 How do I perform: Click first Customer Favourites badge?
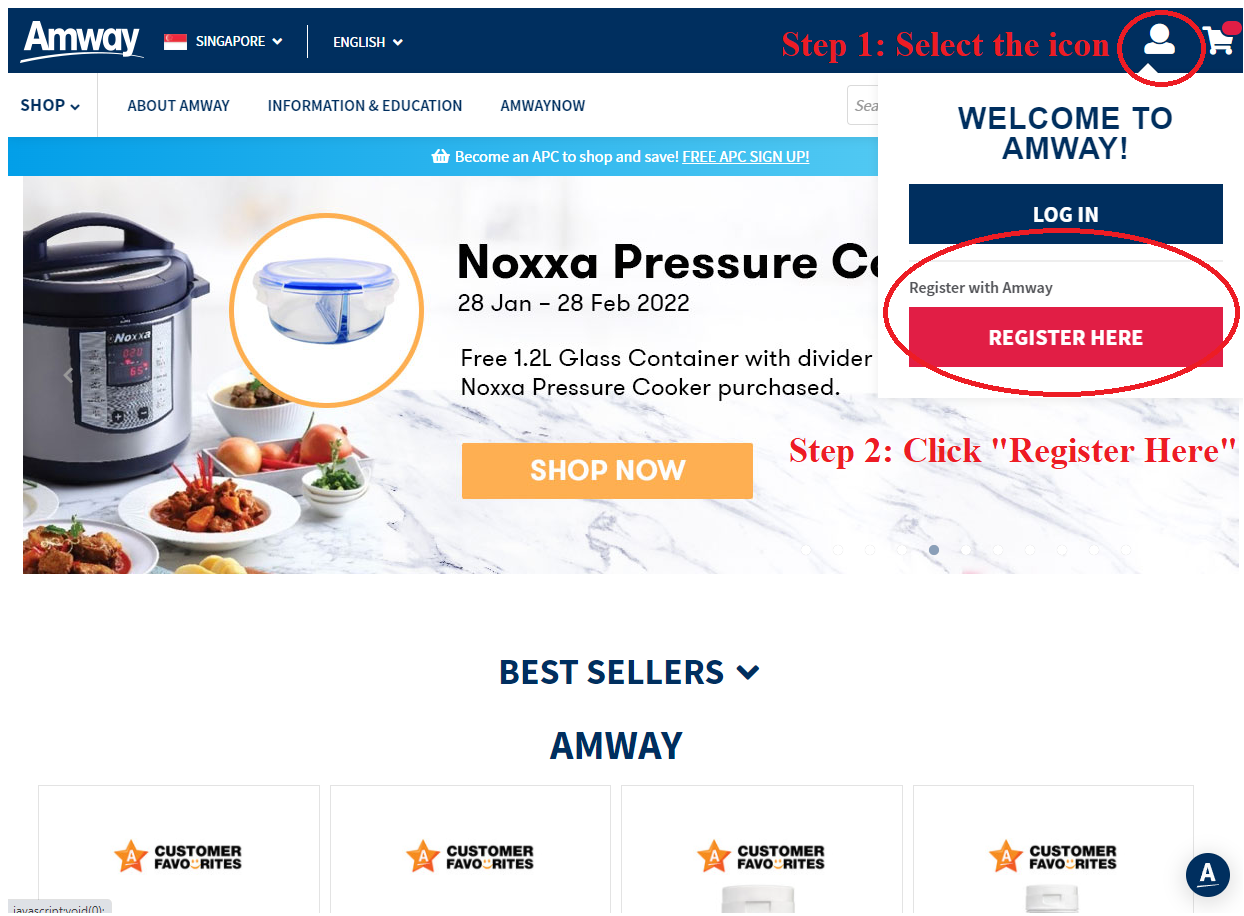point(179,856)
